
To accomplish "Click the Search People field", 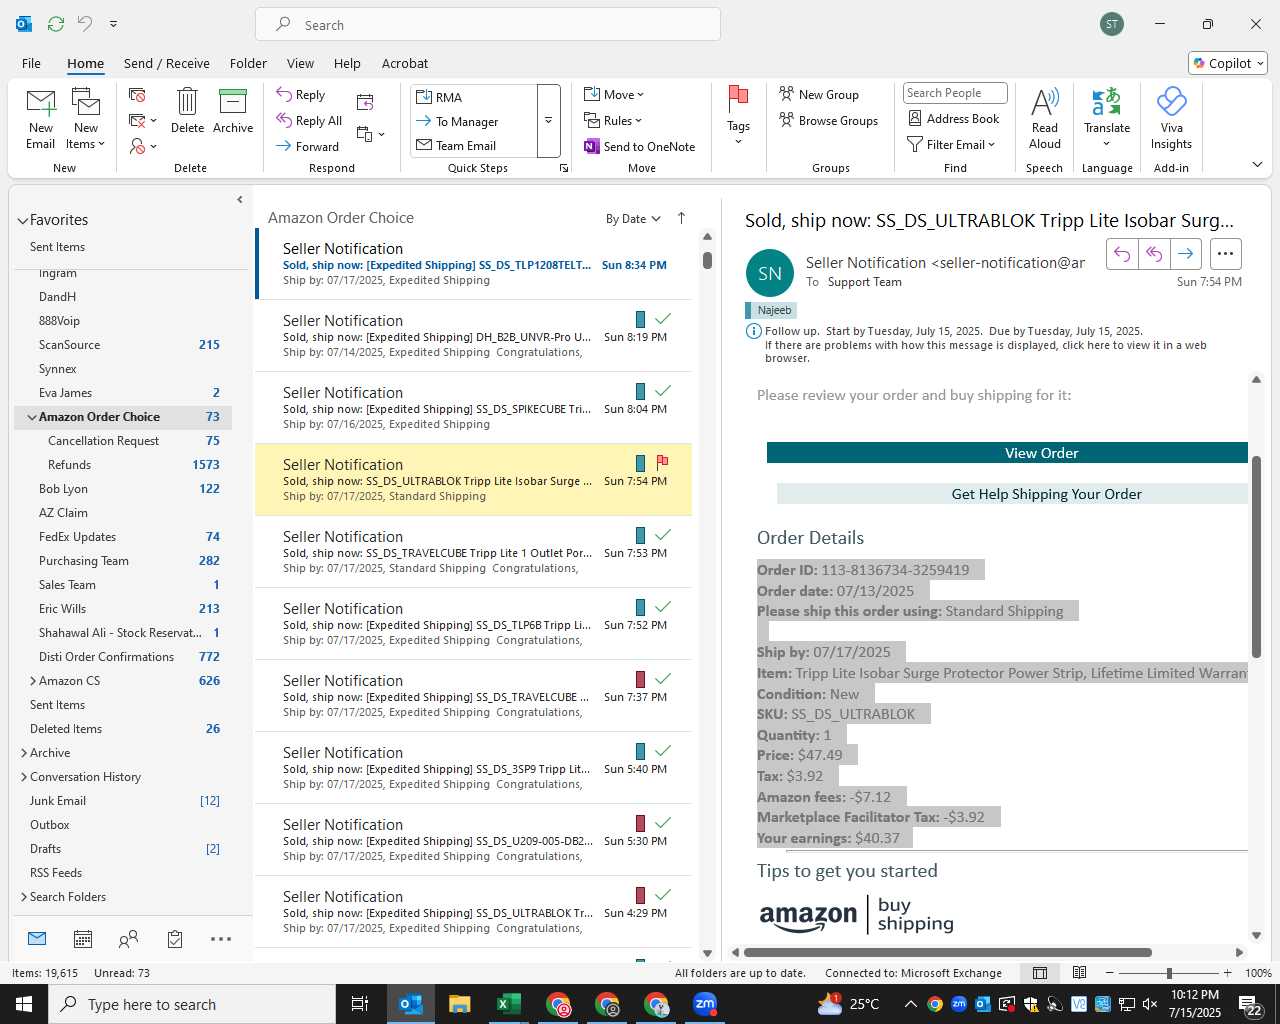I will click(955, 93).
